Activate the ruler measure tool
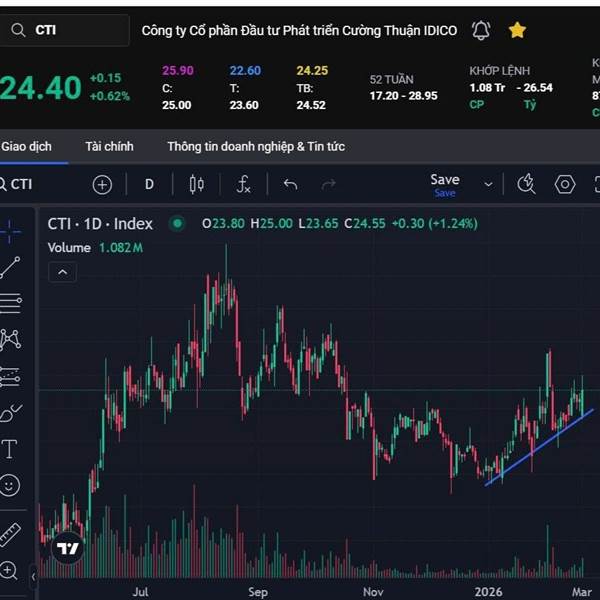The height and width of the screenshot is (600, 600). tap(10, 534)
